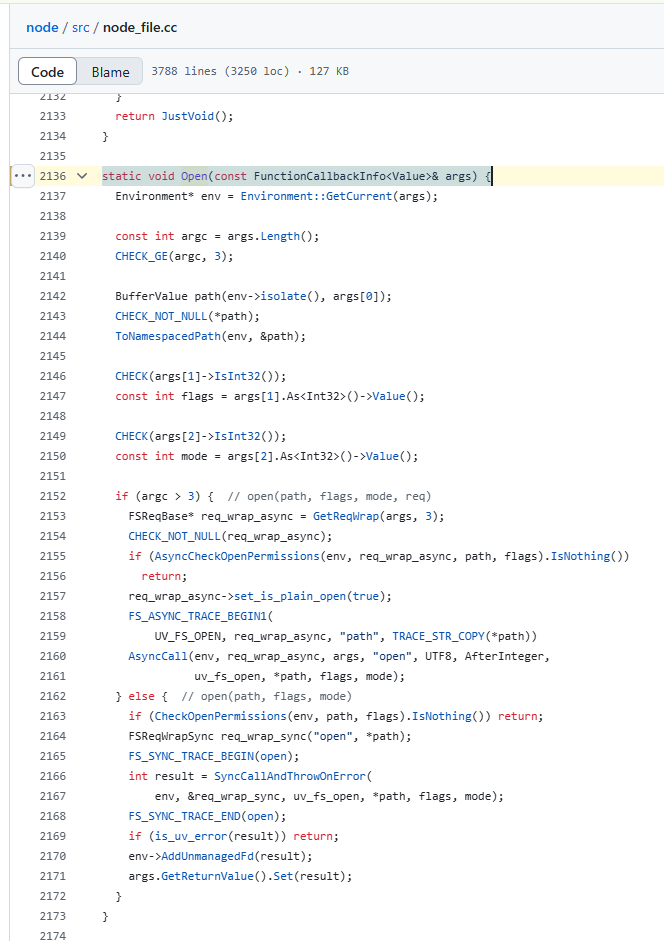
Task: Click set_is_plain_open on line 2157
Action: click(290, 596)
